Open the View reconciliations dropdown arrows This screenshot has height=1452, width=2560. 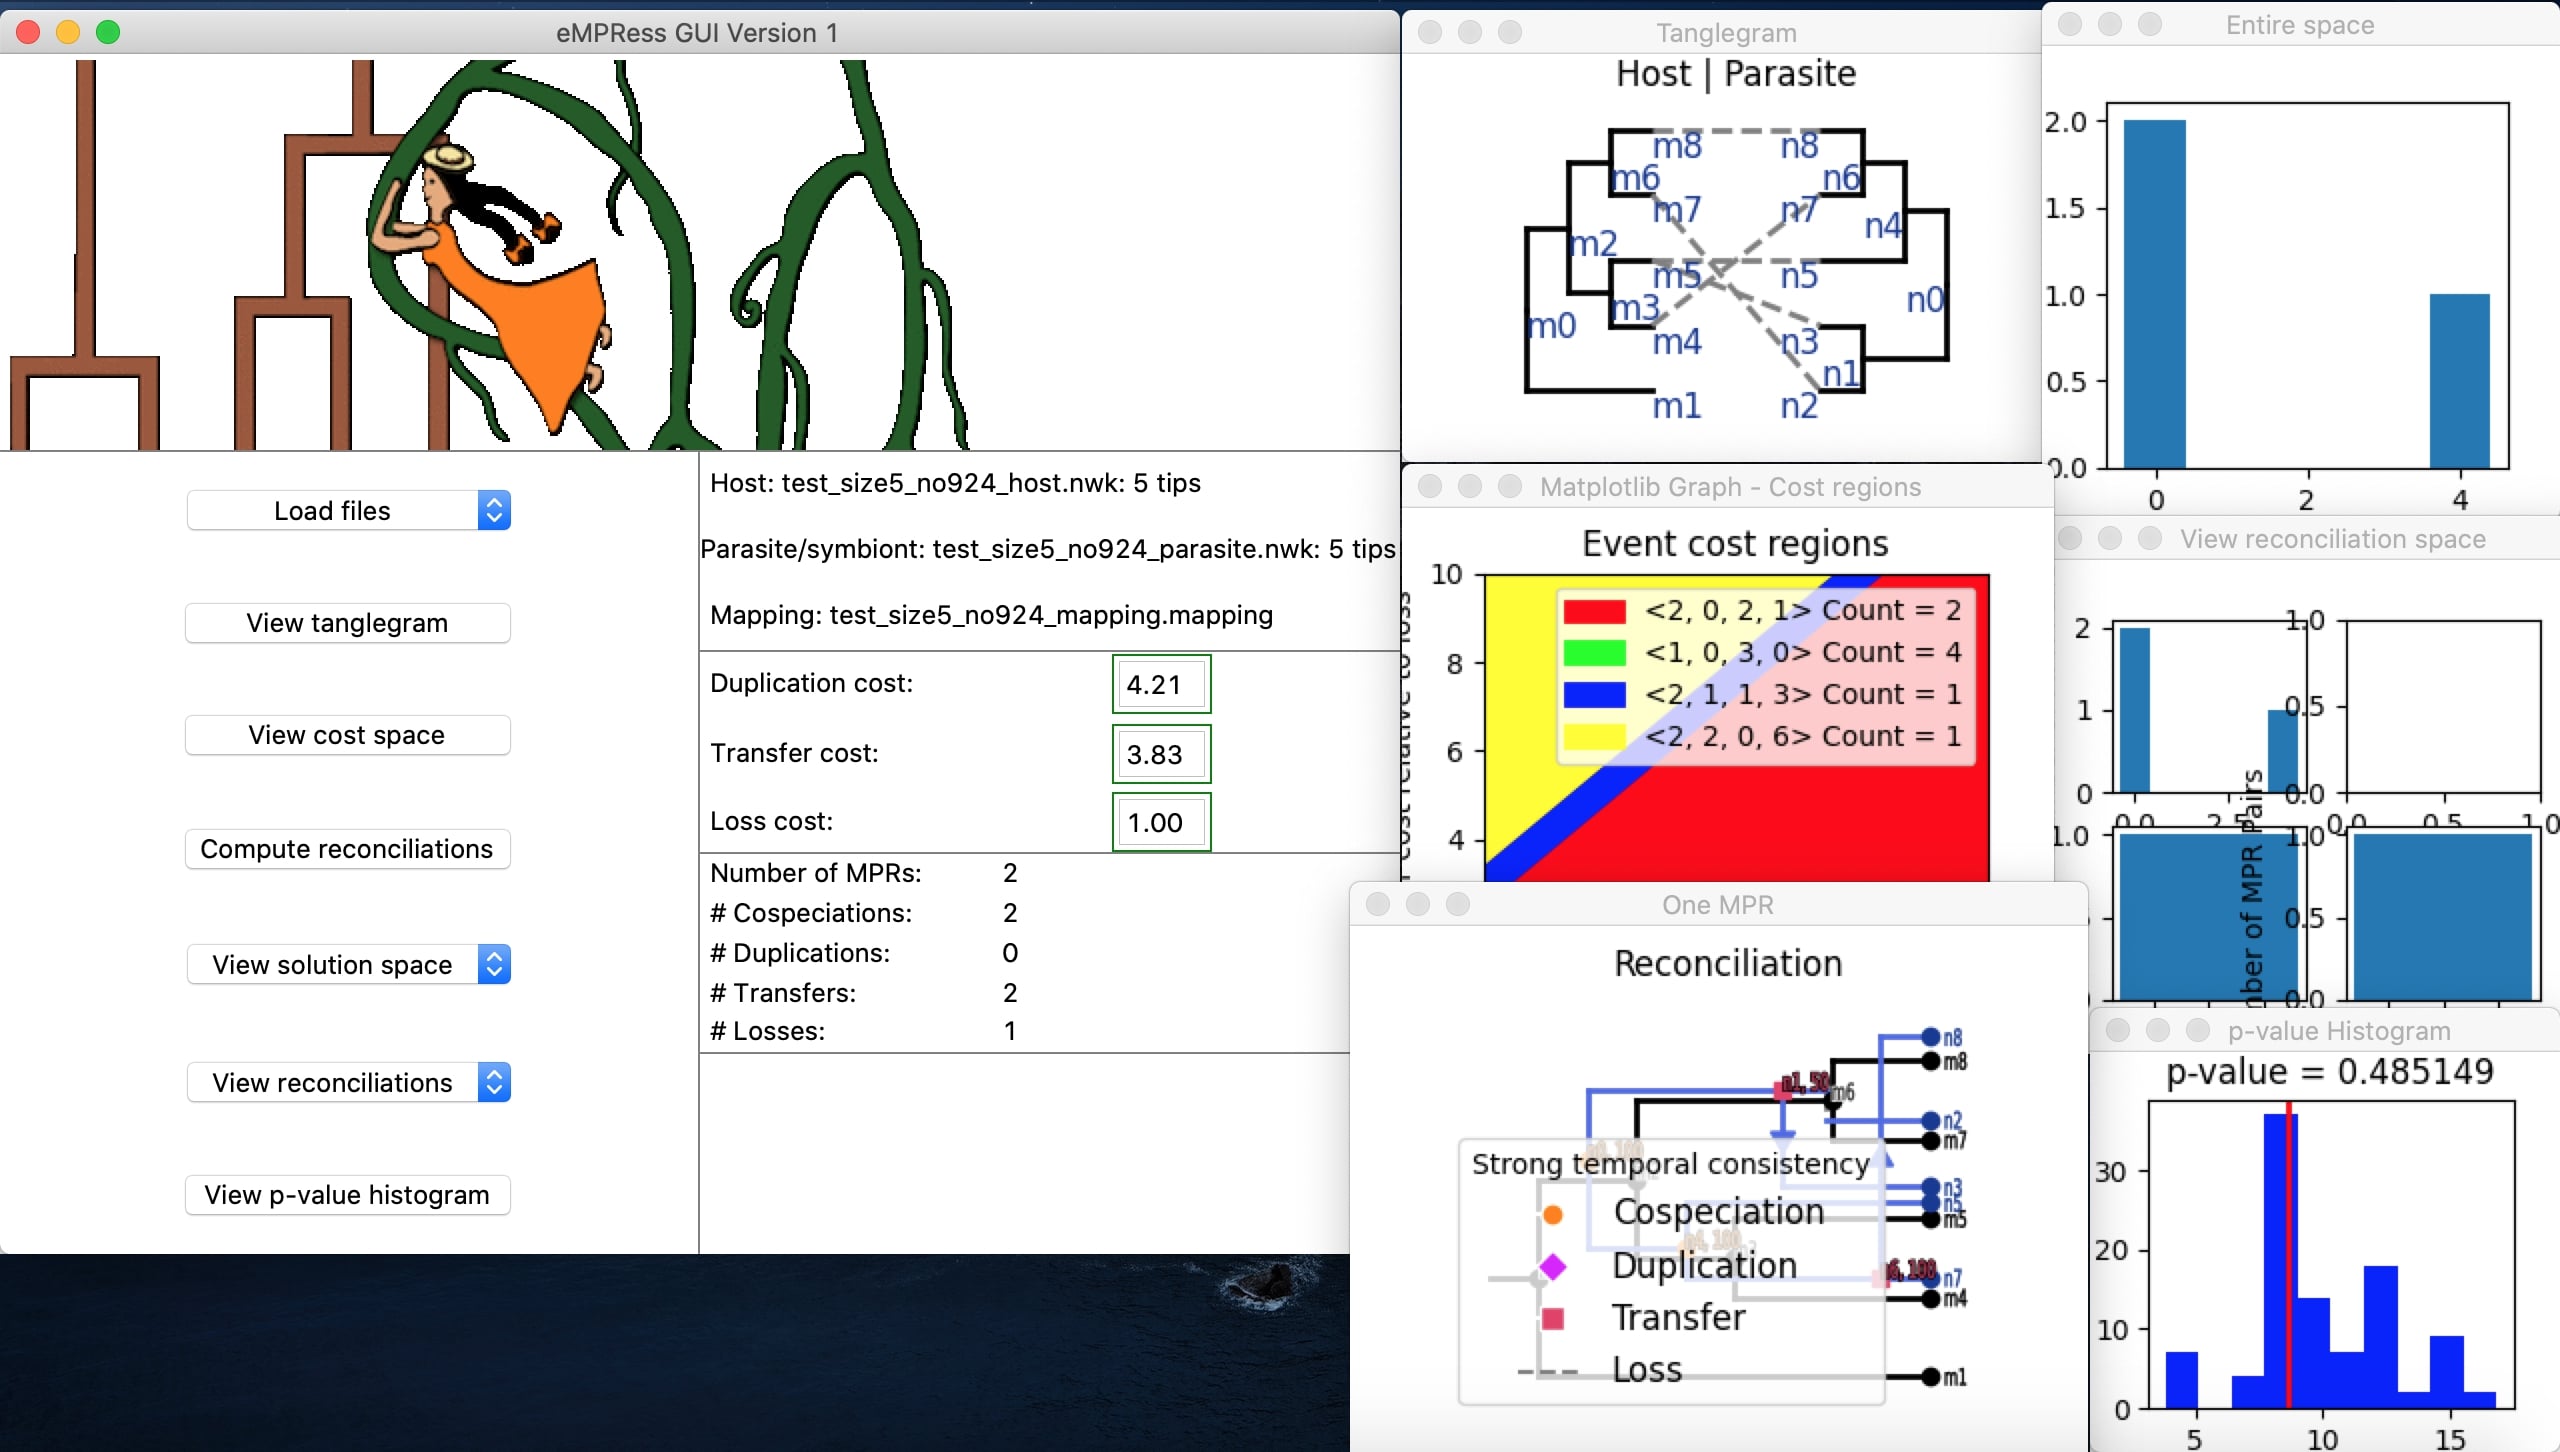(x=494, y=1082)
